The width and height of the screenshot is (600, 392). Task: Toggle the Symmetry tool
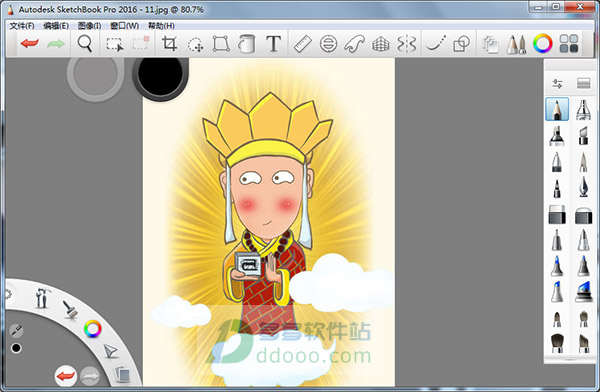[x=406, y=44]
